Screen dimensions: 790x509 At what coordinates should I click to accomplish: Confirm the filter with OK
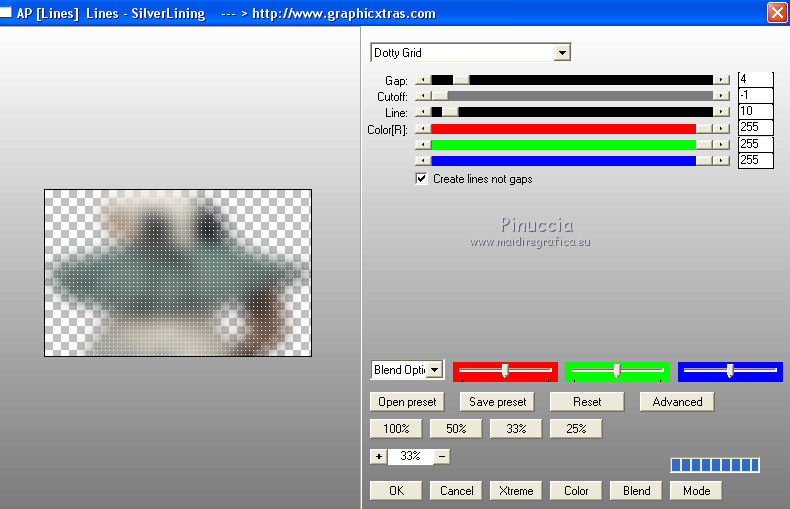point(396,491)
